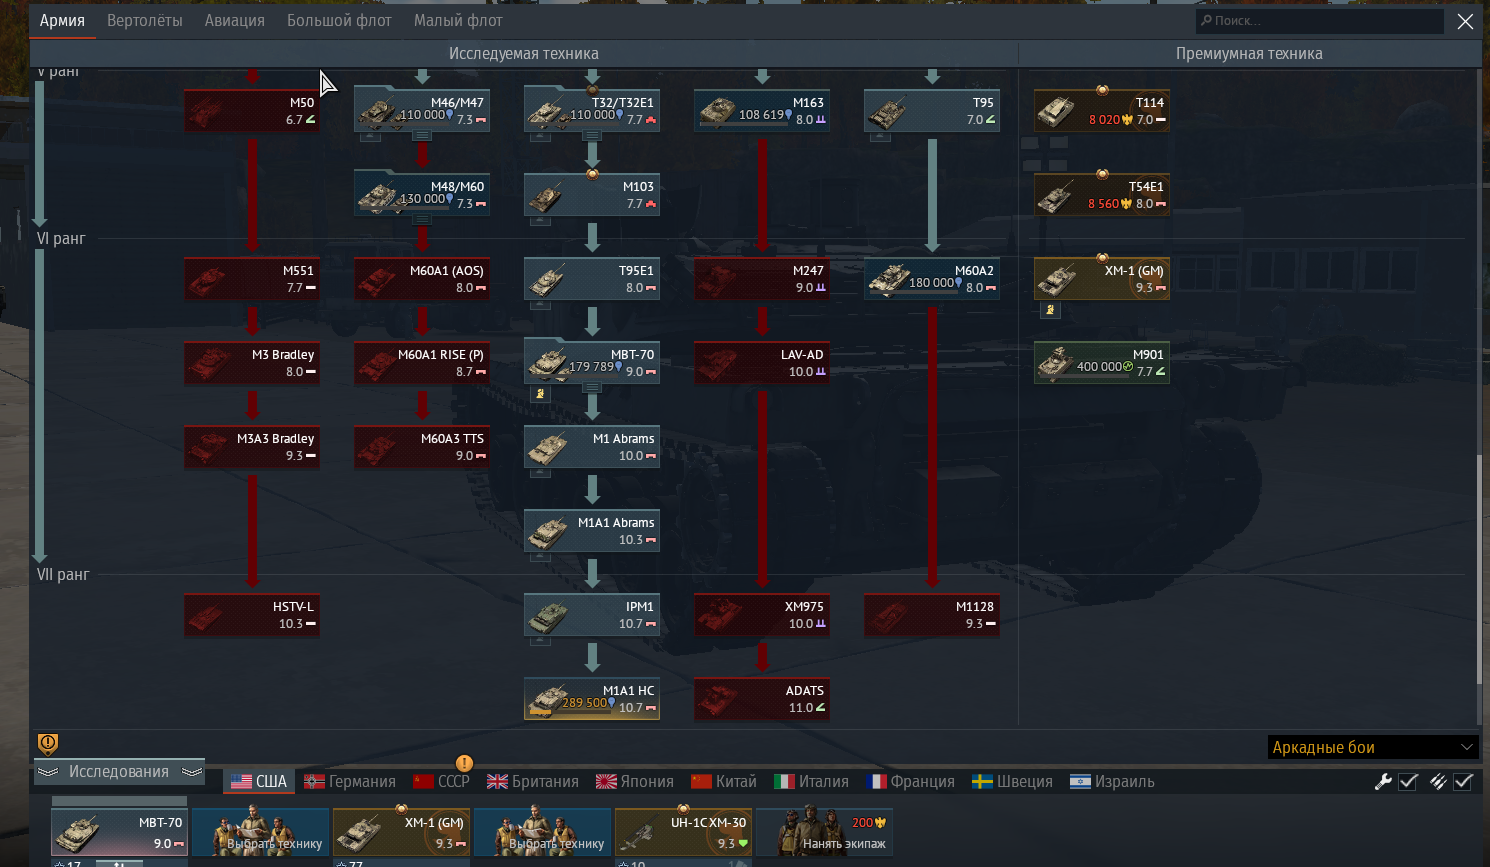
Task: Select the premium T54E1 vehicle
Action: 1102,194
